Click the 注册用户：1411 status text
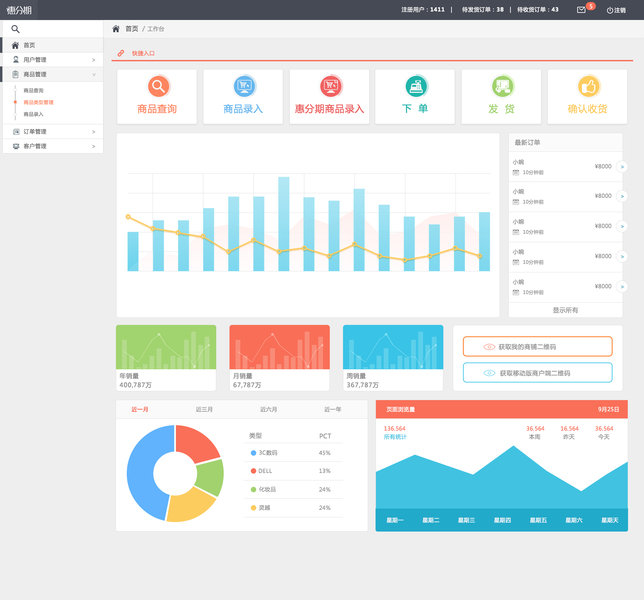644x600 pixels. point(423,9)
